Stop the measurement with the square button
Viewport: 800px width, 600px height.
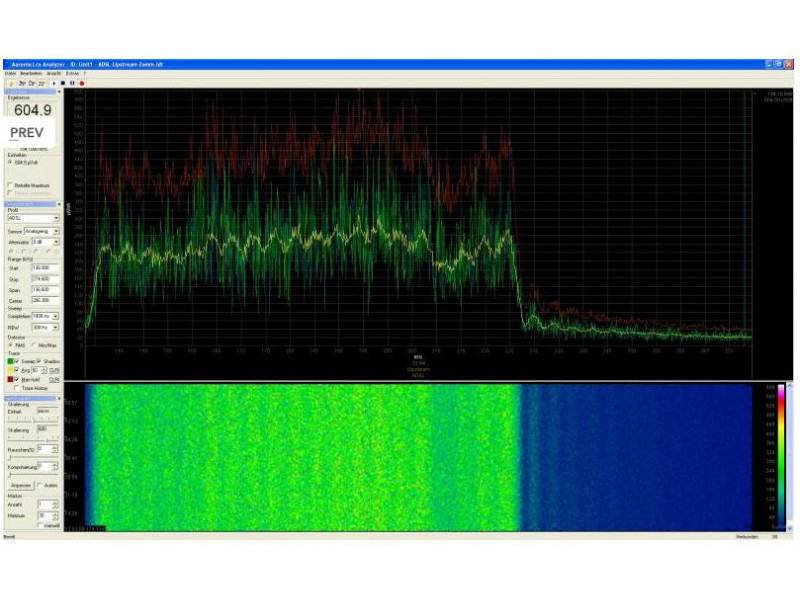click(63, 83)
